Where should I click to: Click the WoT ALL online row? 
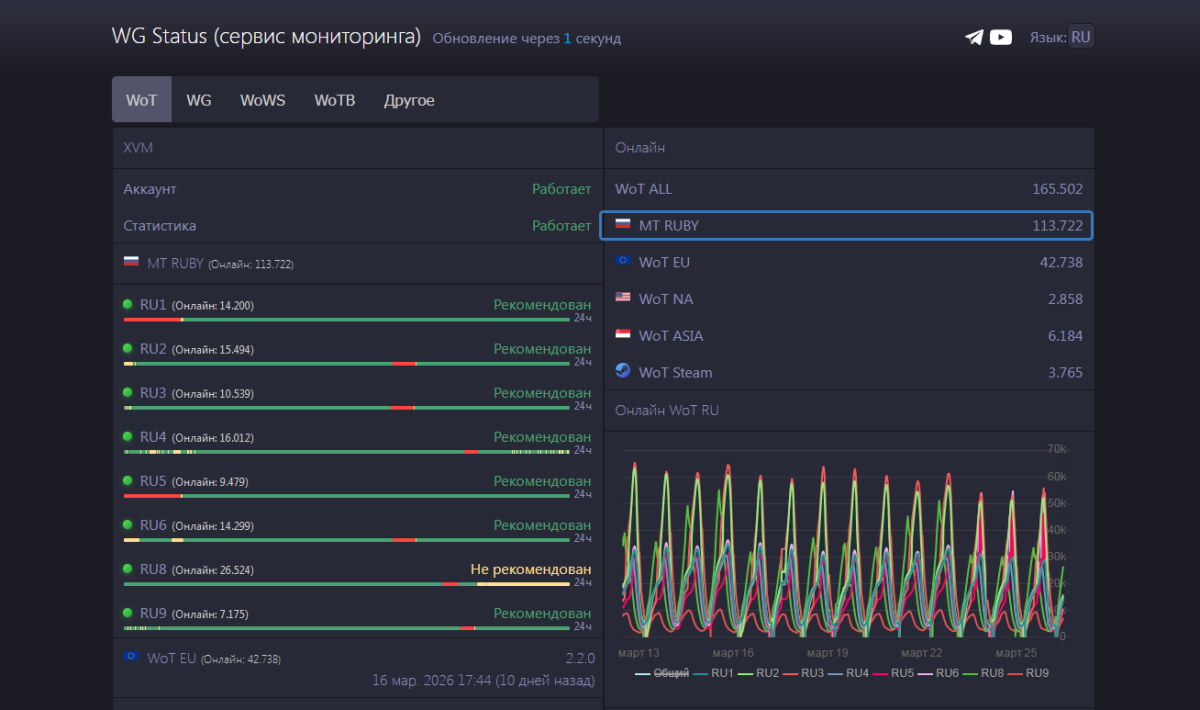848,189
